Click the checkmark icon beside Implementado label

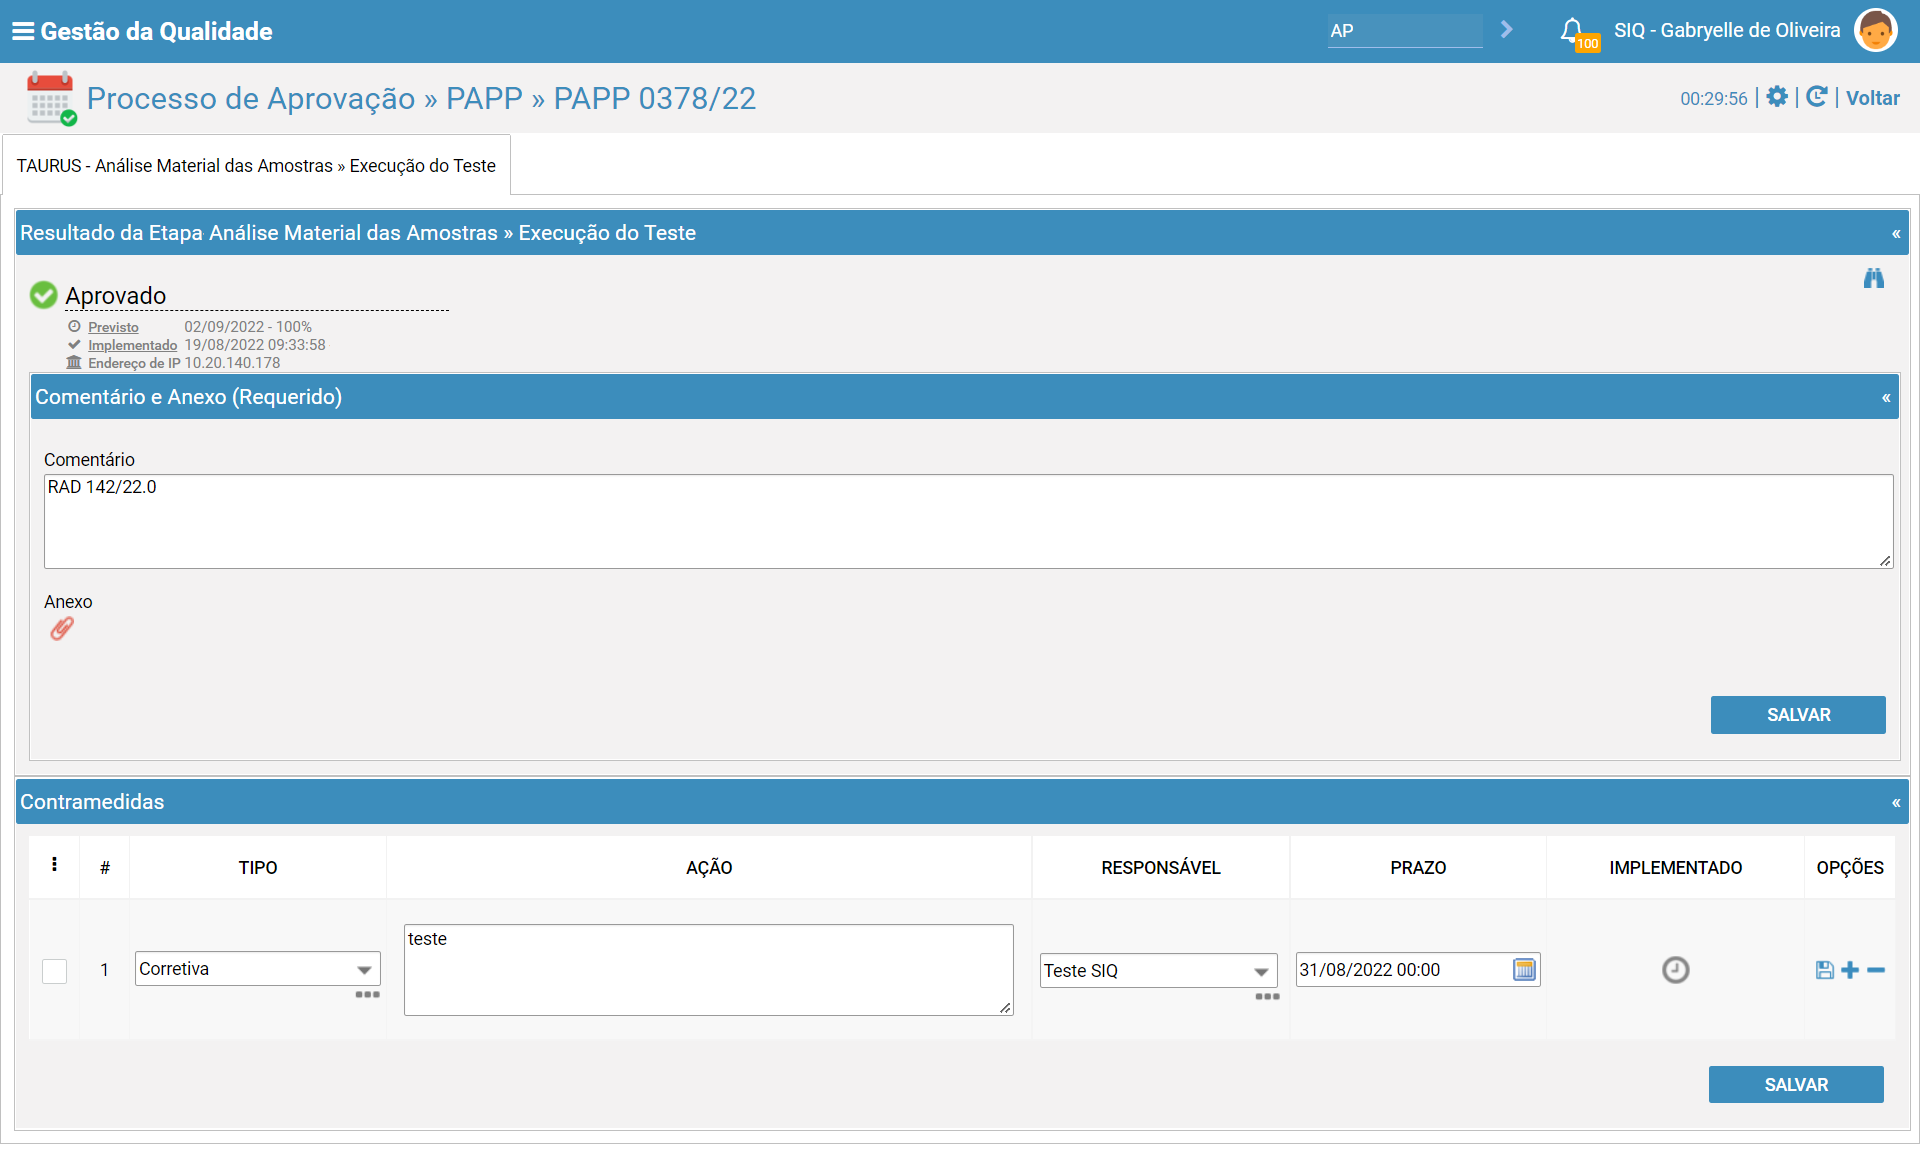tap(74, 345)
